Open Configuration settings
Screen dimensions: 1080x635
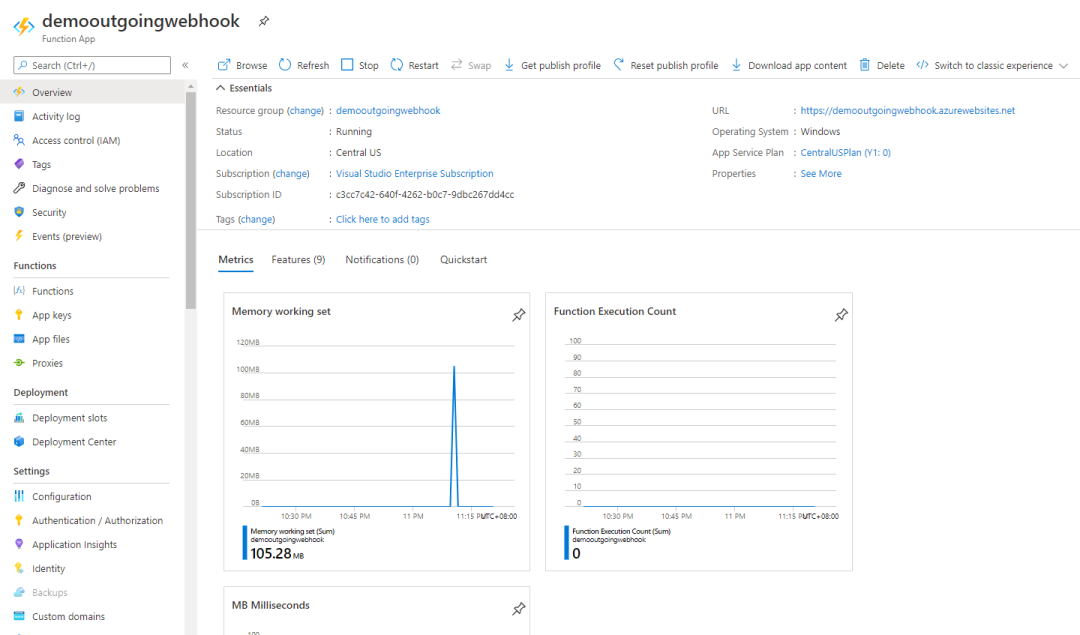click(92, 497)
